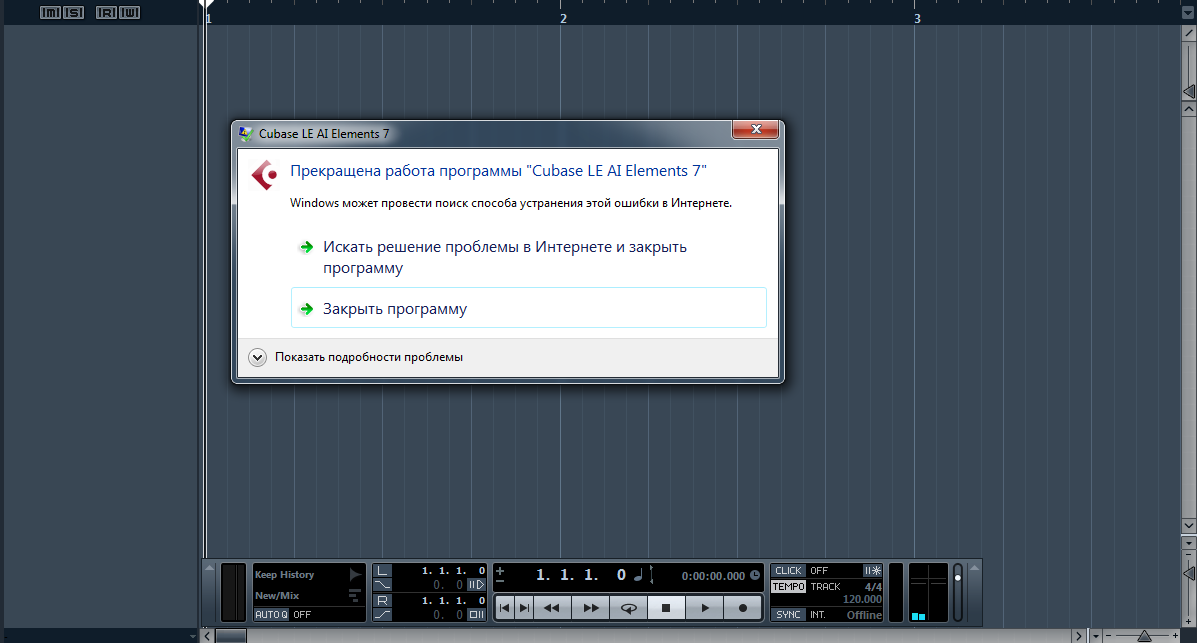Click bar 2 in the ruler
1197x643 pixels.
(x=563, y=18)
